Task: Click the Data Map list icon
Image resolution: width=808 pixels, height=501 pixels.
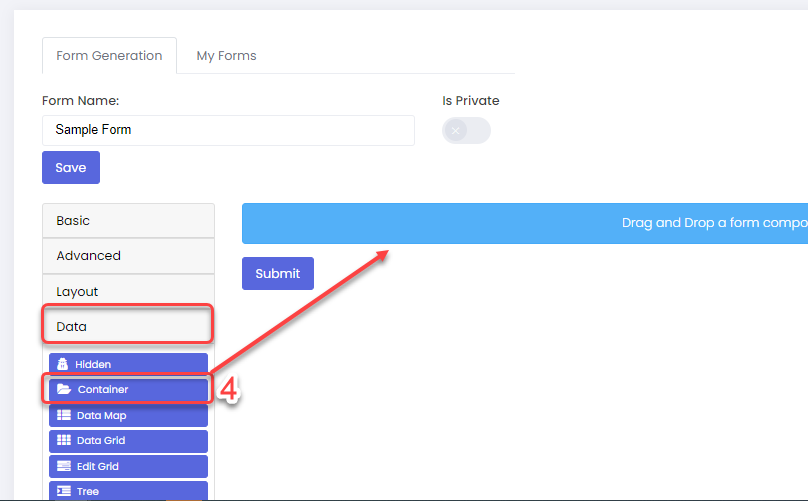Action: tap(64, 415)
